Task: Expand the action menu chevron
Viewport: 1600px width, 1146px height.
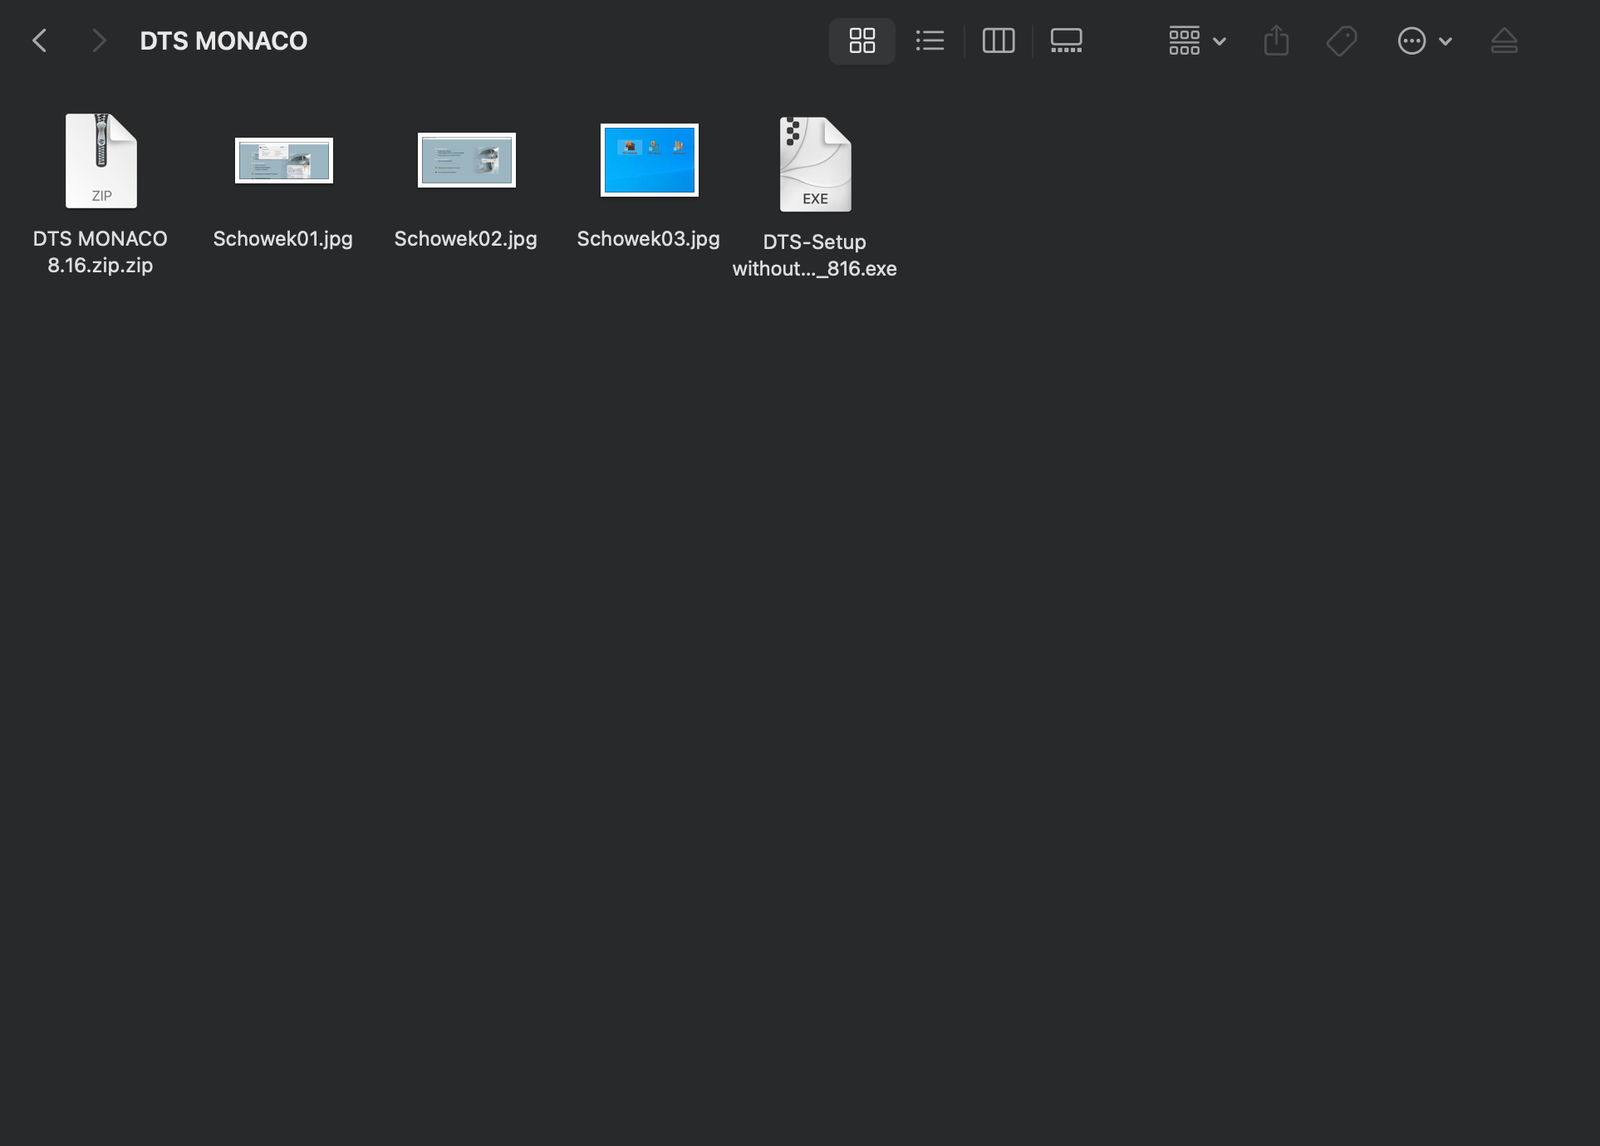Action: click(x=1445, y=42)
